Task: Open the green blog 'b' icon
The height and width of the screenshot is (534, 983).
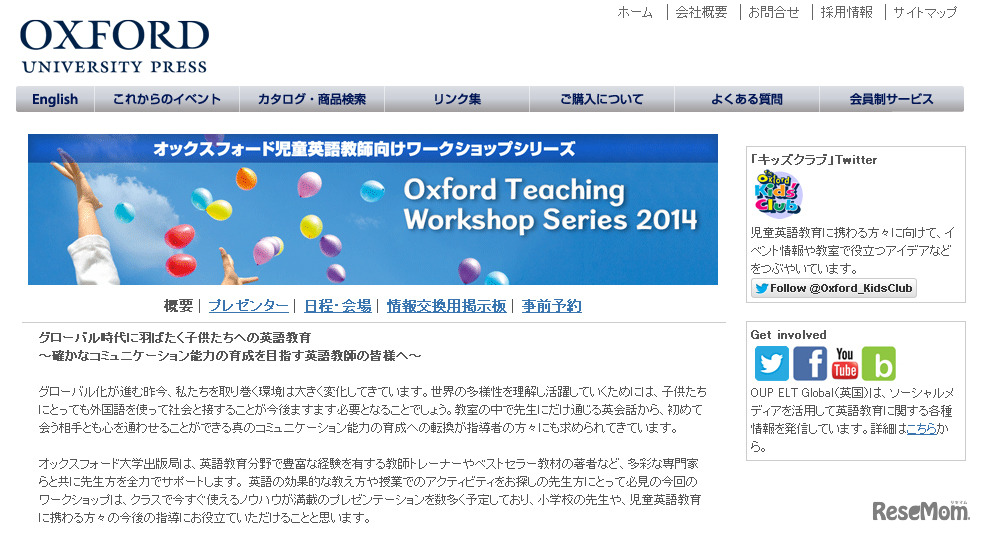Action: pos(879,364)
